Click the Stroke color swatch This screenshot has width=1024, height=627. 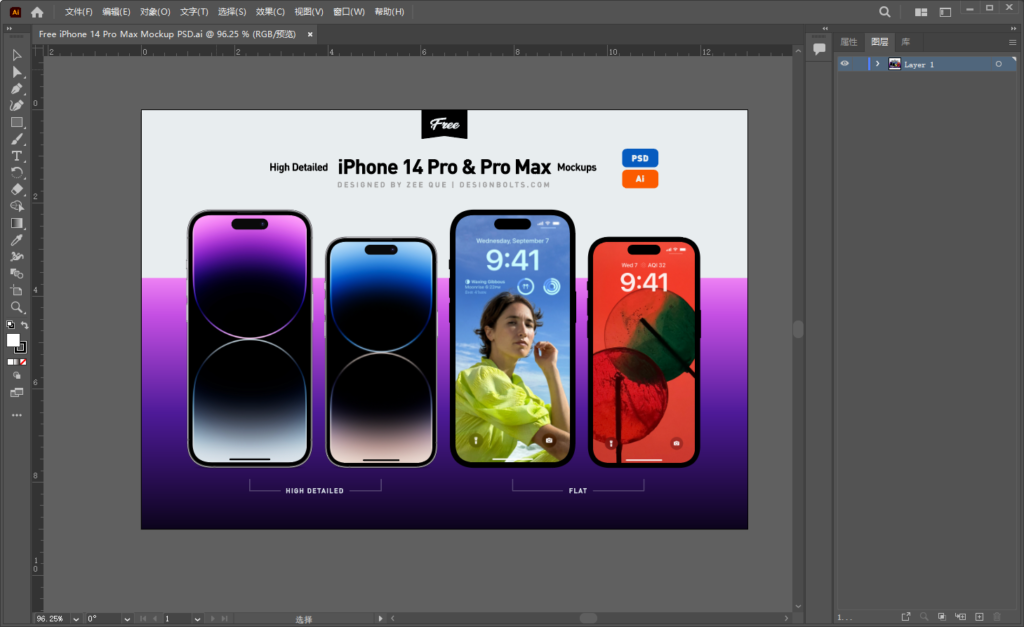click(22, 347)
